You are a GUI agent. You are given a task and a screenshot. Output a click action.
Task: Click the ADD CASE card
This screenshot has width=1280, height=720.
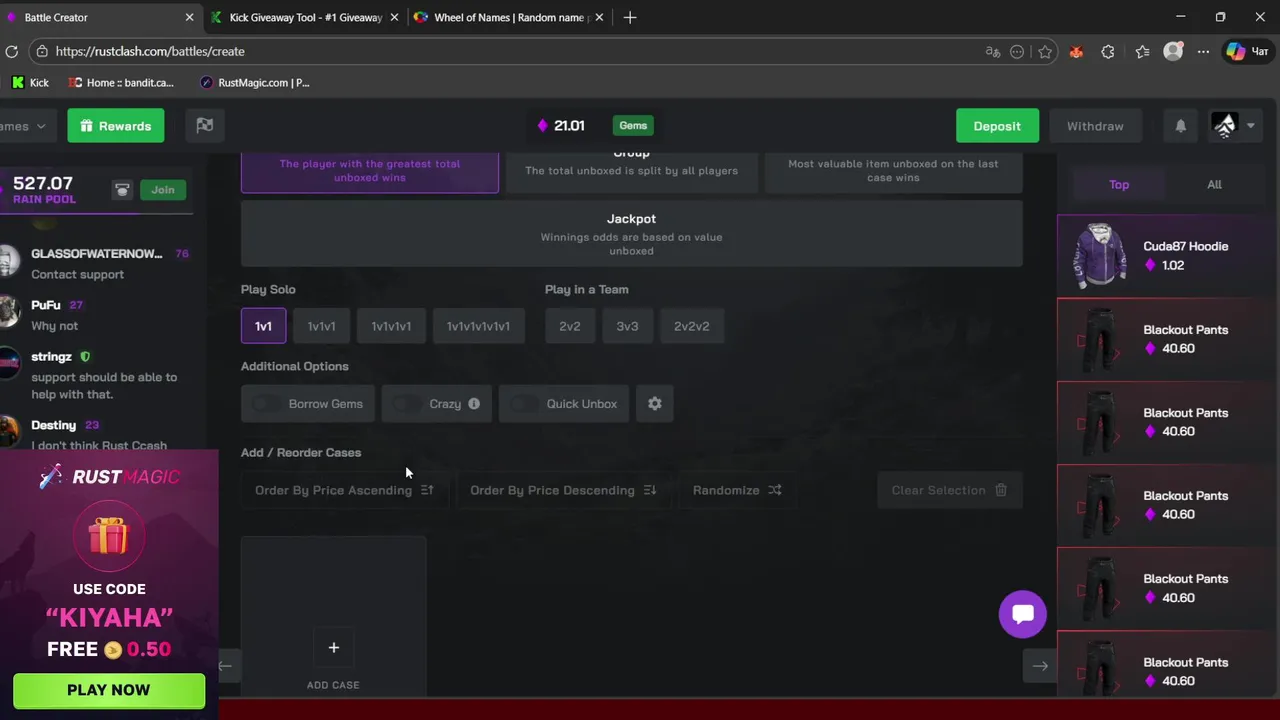point(333,617)
